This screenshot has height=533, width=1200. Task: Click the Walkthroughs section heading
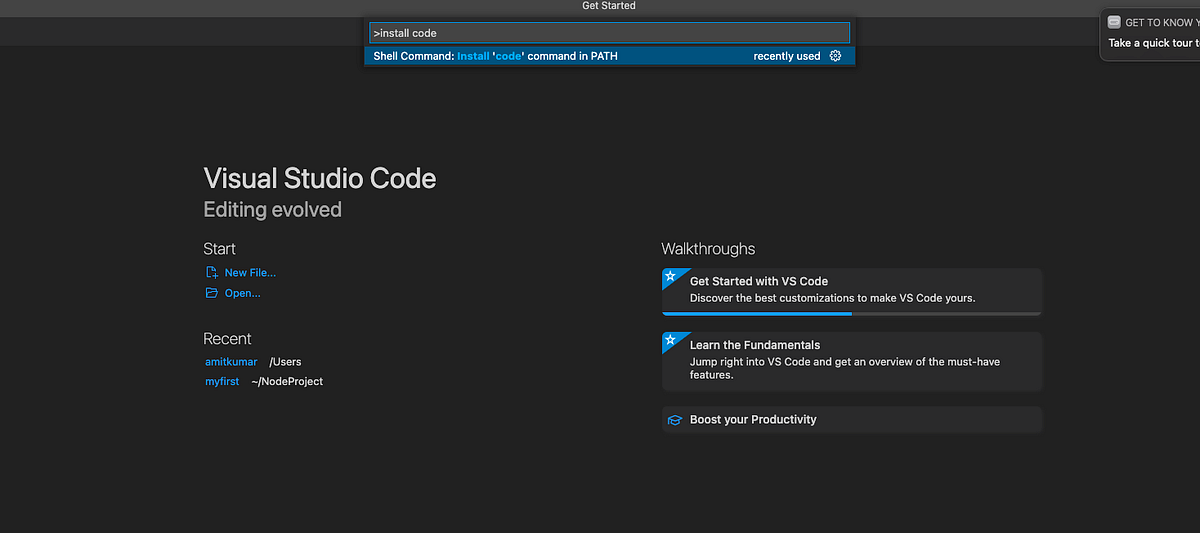pos(708,249)
